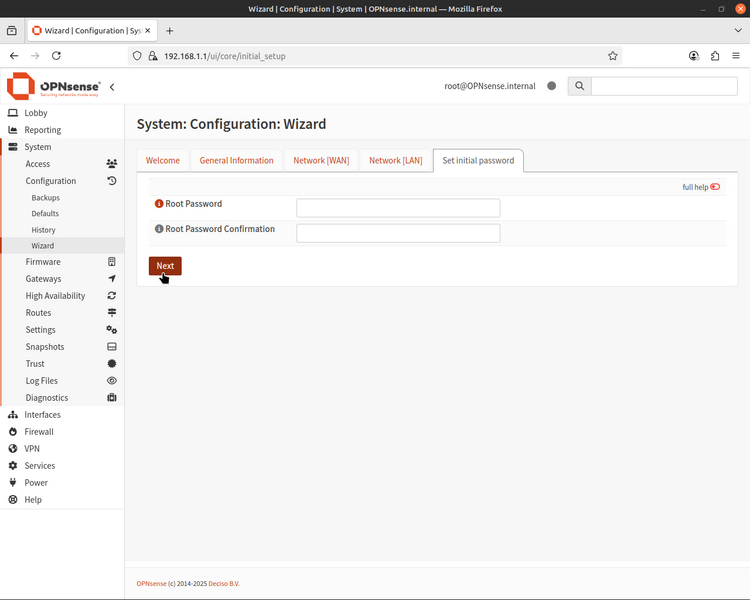Switch to the Welcome tab
Viewport: 750px width, 600px height.
163,160
